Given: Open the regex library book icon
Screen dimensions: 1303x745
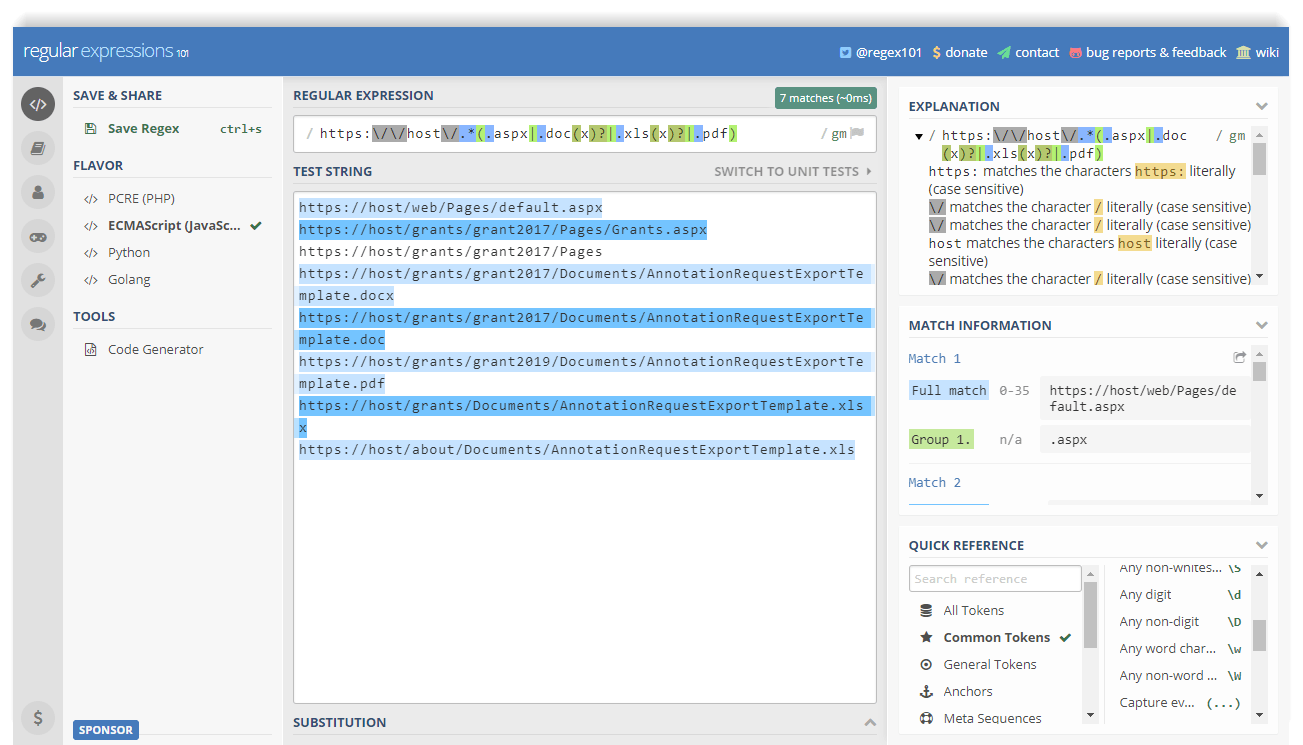Looking at the screenshot, I should pyautogui.click(x=38, y=148).
